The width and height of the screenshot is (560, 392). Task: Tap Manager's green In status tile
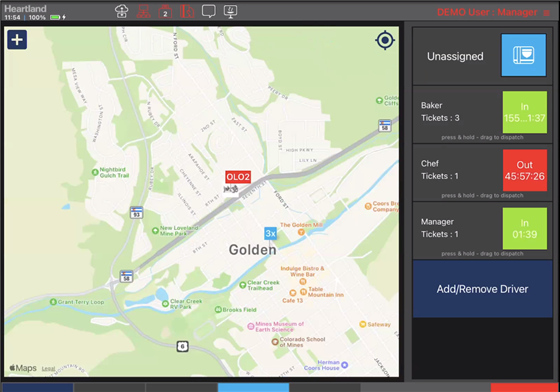[525, 228]
